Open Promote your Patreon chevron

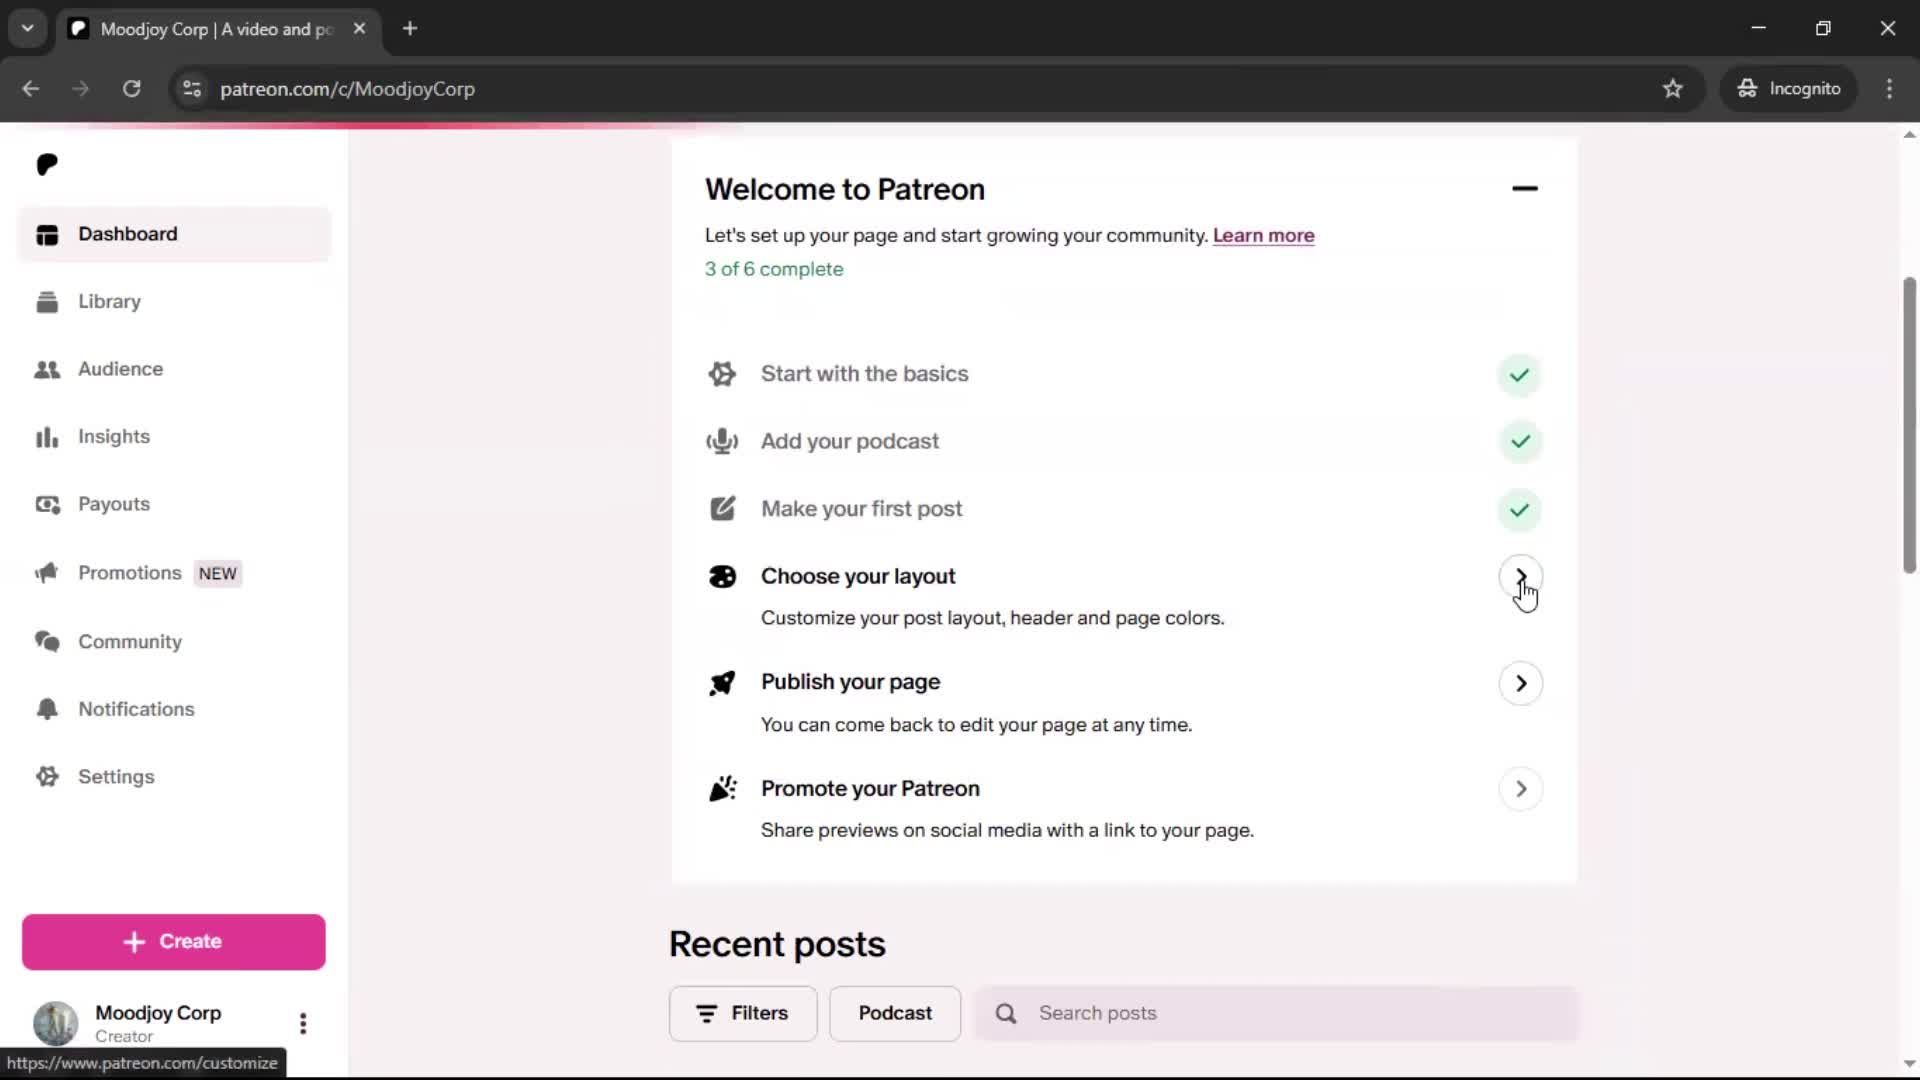pos(1520,789)
